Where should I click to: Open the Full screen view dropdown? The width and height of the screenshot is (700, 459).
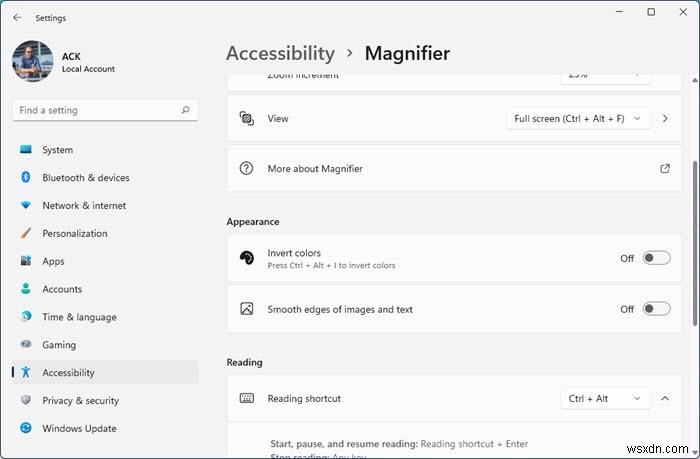pos(578,118)
